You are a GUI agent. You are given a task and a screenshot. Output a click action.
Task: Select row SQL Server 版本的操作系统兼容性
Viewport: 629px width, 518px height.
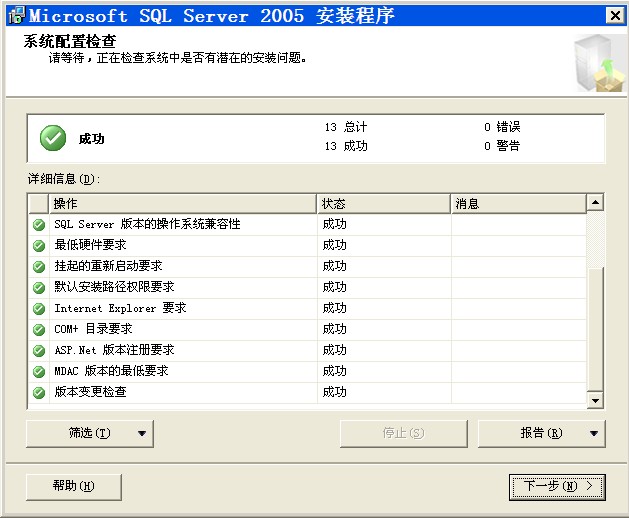point(308,225)
